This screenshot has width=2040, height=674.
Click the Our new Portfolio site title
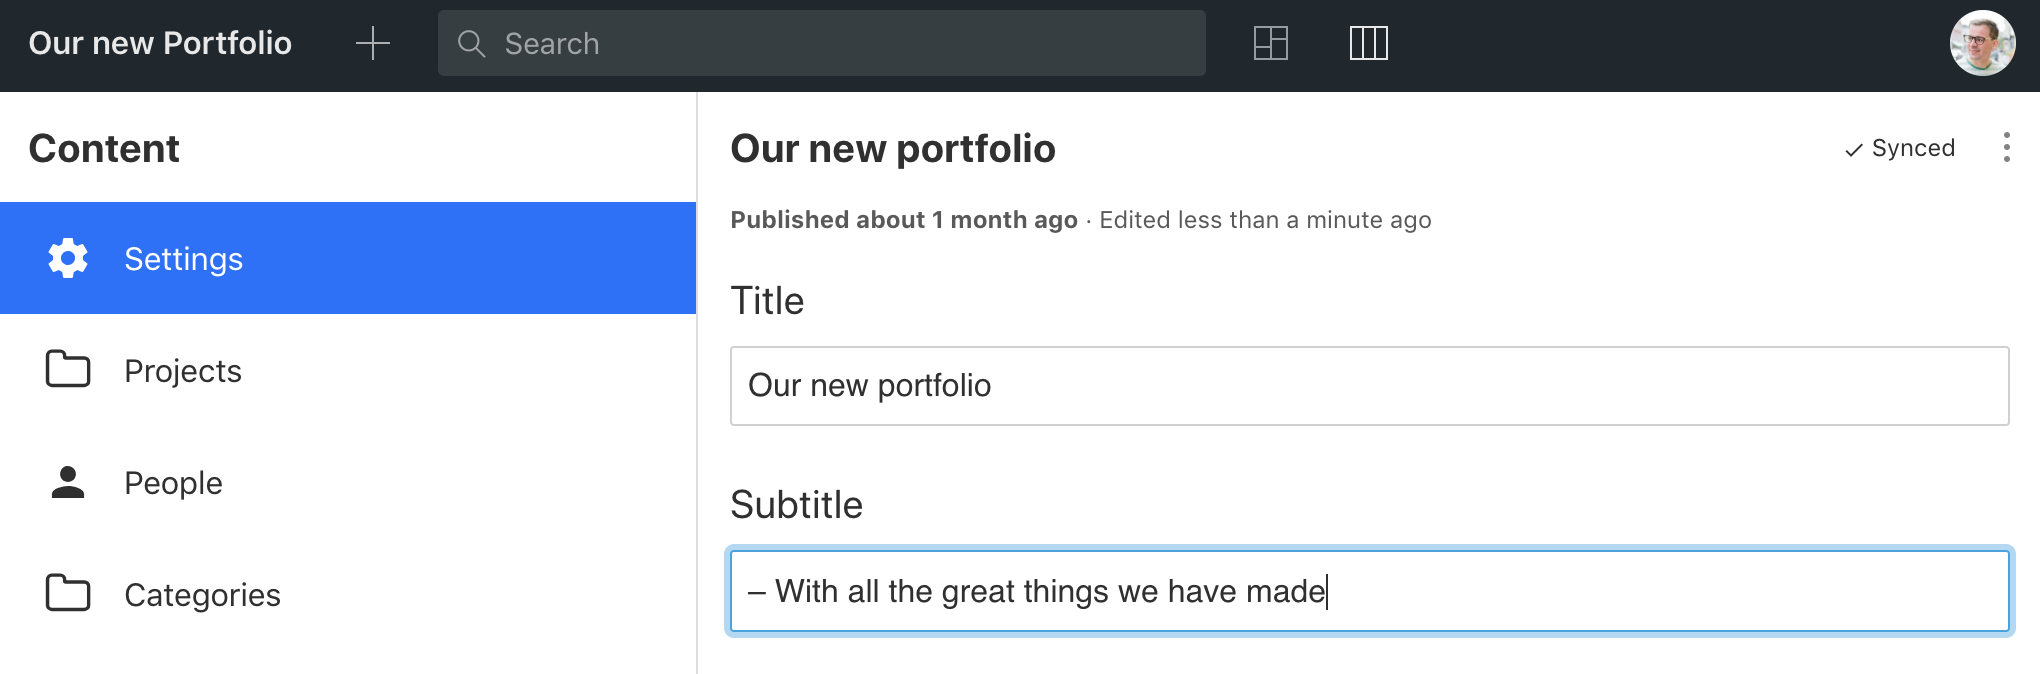[160, 43]
